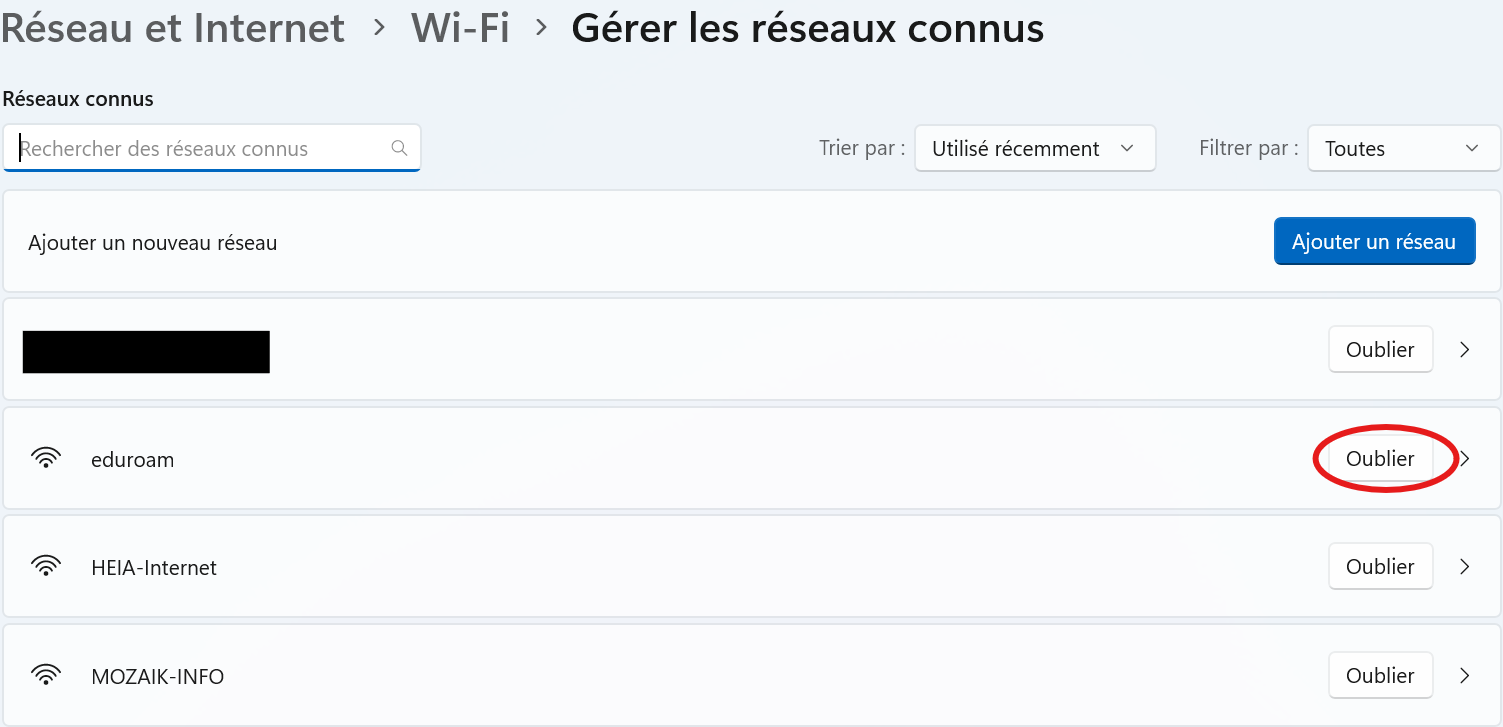
Task: Forget the MOZAIK-INFO network
Action: coord(1380,676)
